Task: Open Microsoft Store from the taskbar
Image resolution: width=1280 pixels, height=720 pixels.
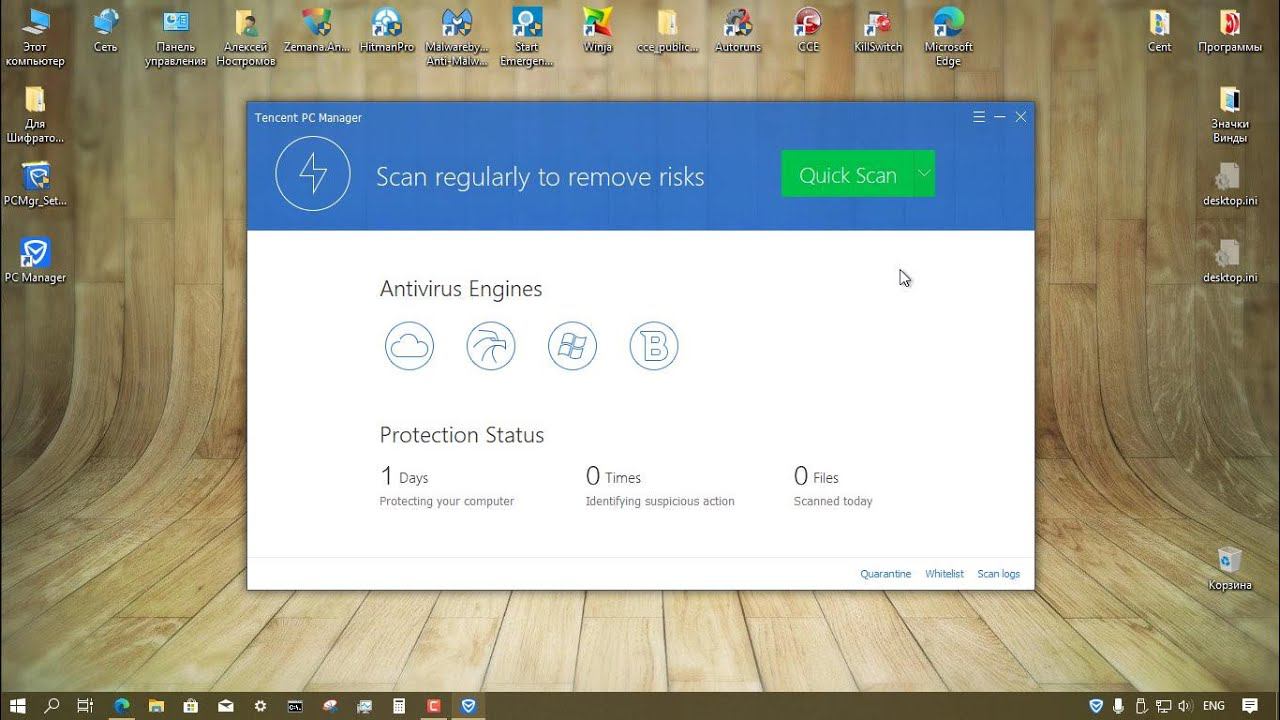Action: pos(190,705)
